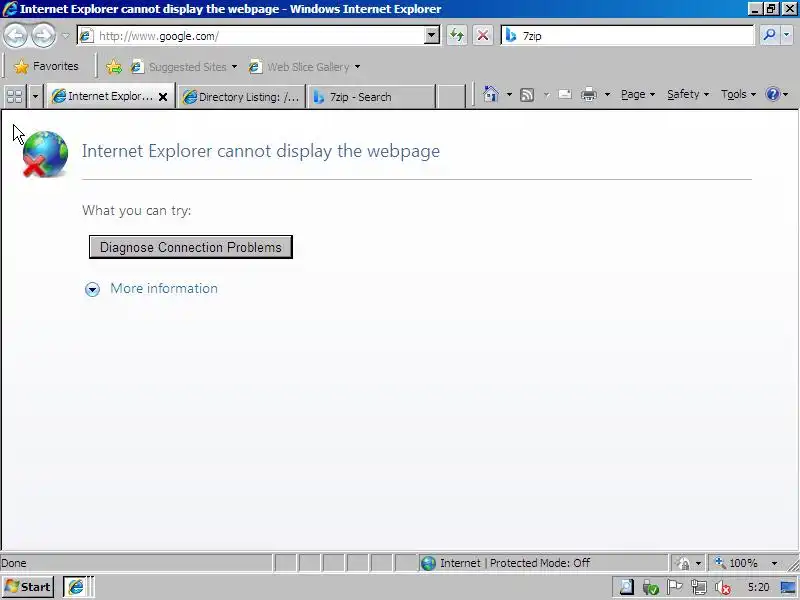Open zoom level dropdown arrow
This screenshot has height=600, width=800.
click(774, 563)
